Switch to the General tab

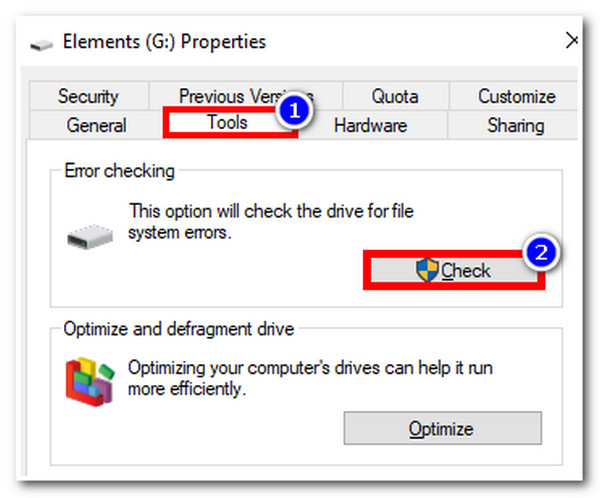point(96,125)
